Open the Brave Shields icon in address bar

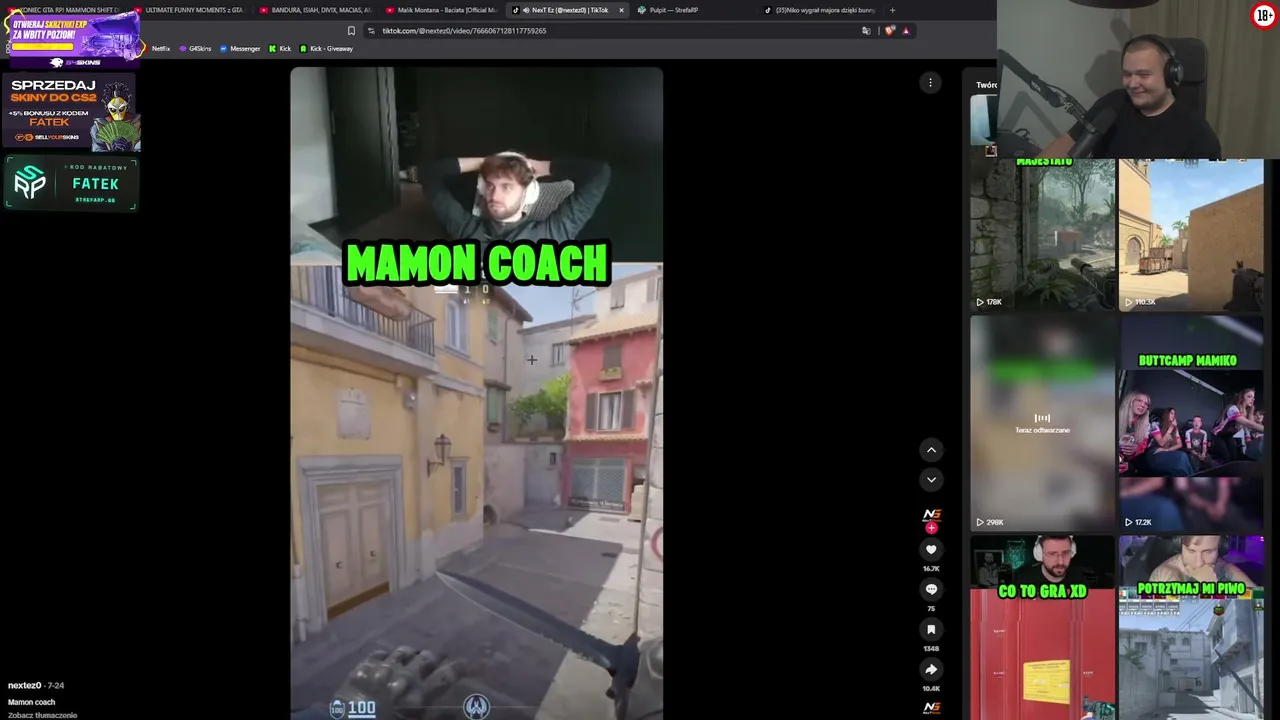pyautogui.click(x=889, y=31)
